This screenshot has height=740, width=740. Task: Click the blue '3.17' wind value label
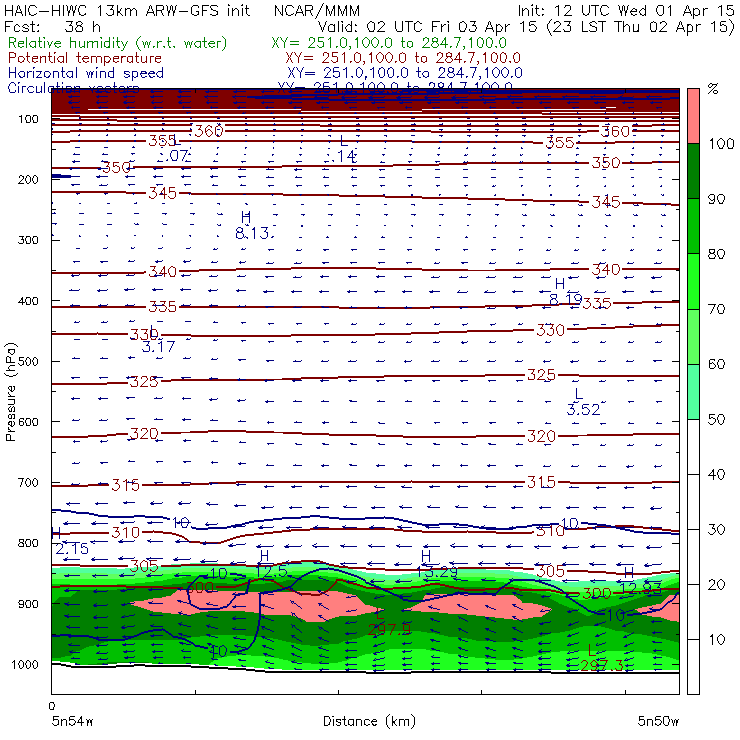coord(158,347)
